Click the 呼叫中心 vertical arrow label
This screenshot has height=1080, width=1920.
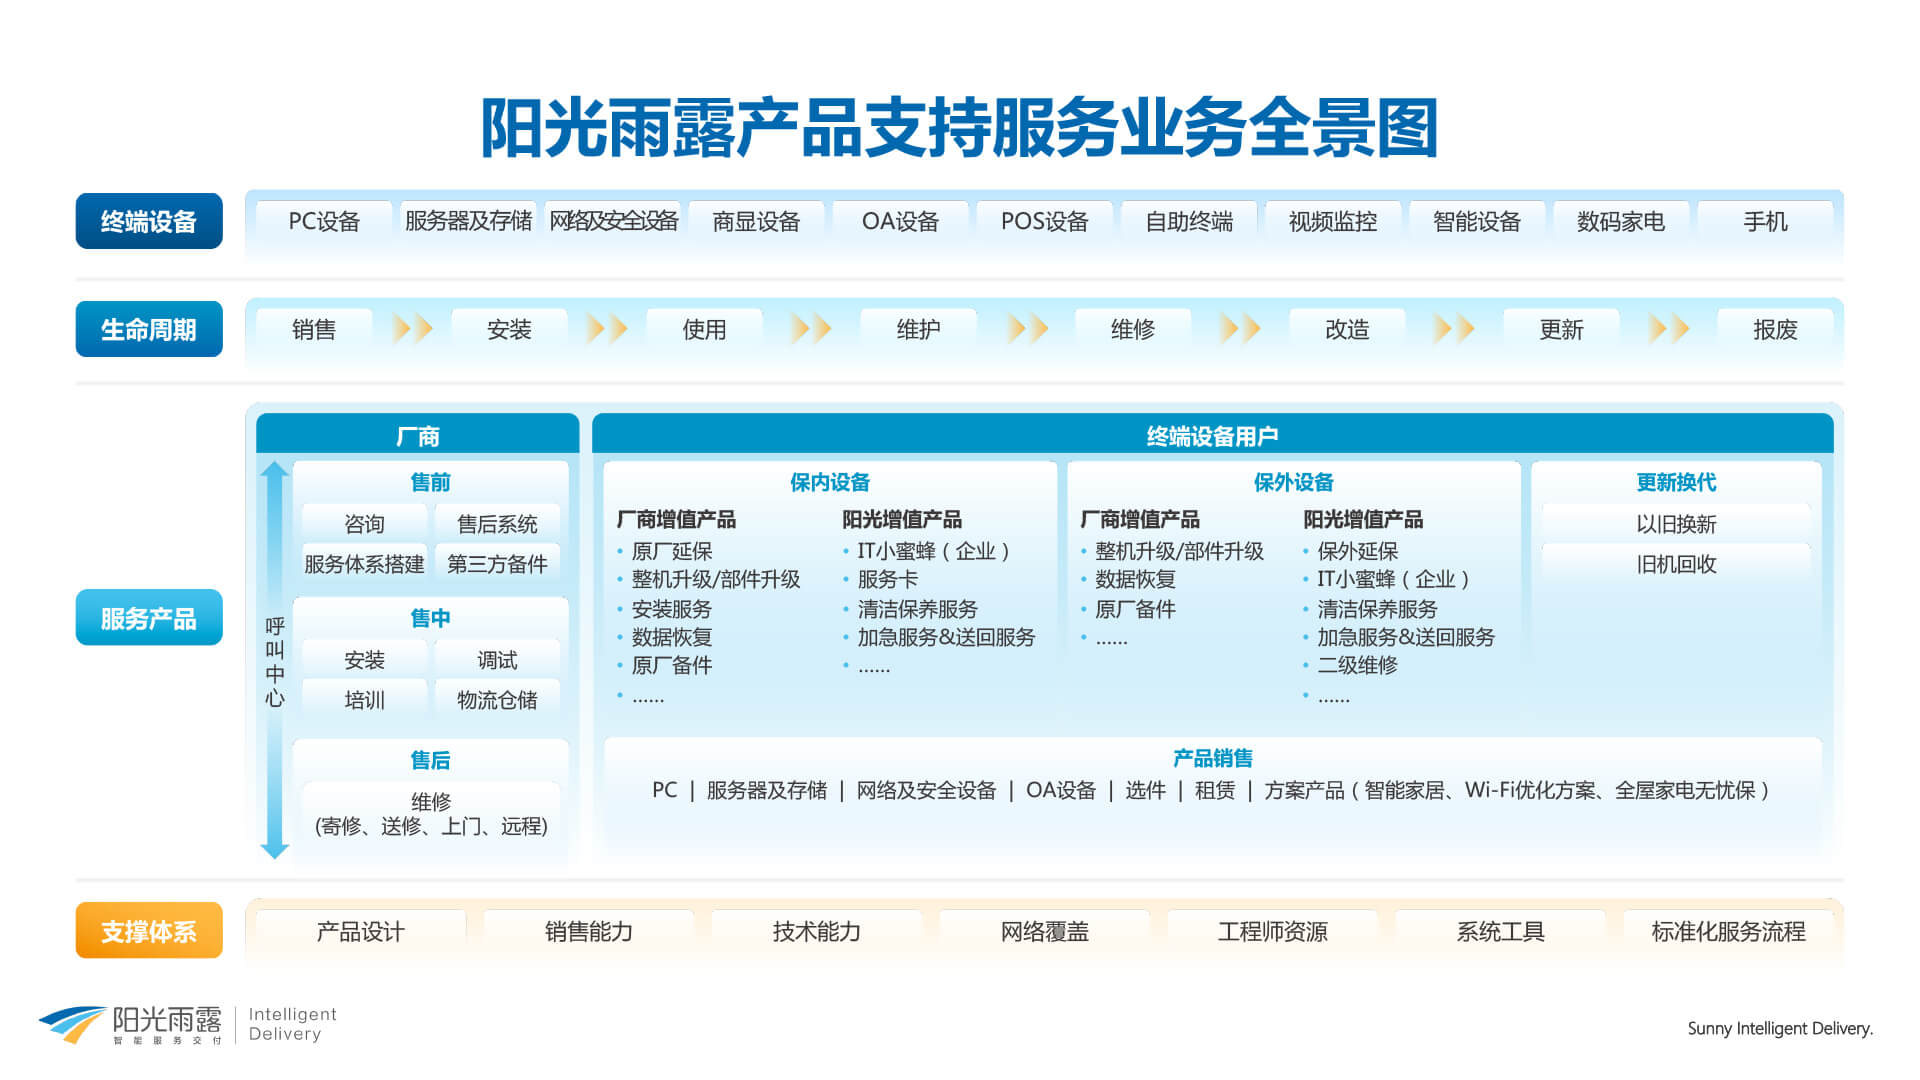coord(275,661)
